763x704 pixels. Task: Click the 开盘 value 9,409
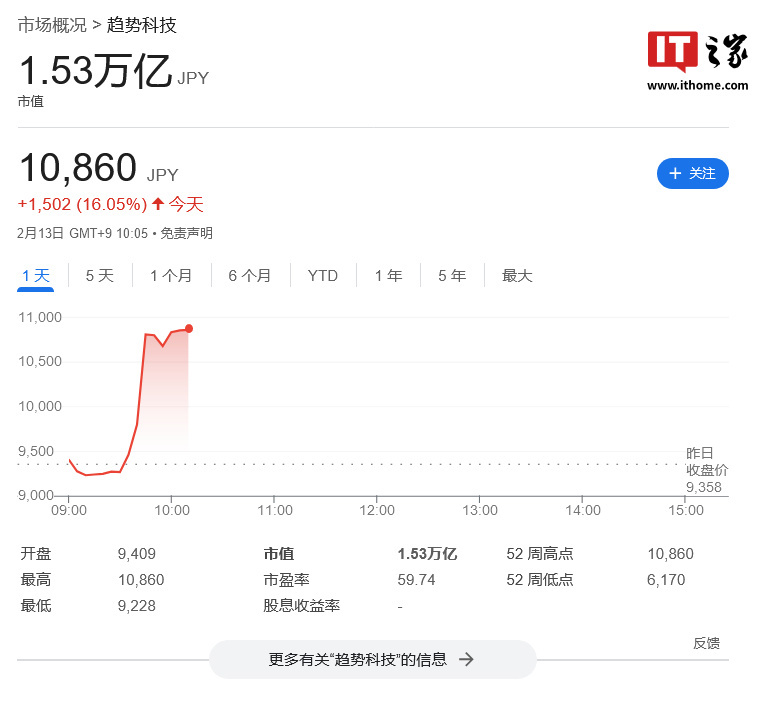point(137,554)
